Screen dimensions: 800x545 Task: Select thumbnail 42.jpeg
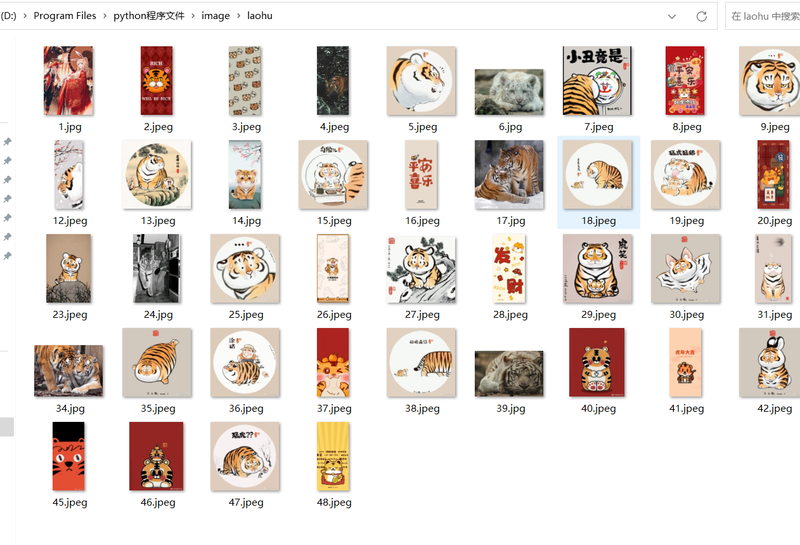coord(771,363)
